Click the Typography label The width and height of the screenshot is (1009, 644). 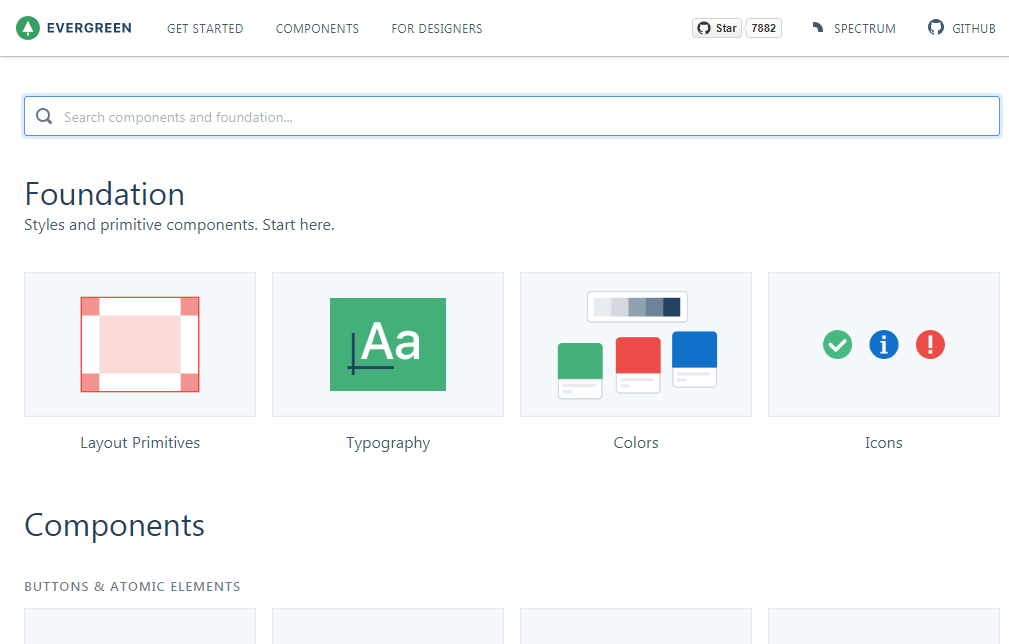388,443
